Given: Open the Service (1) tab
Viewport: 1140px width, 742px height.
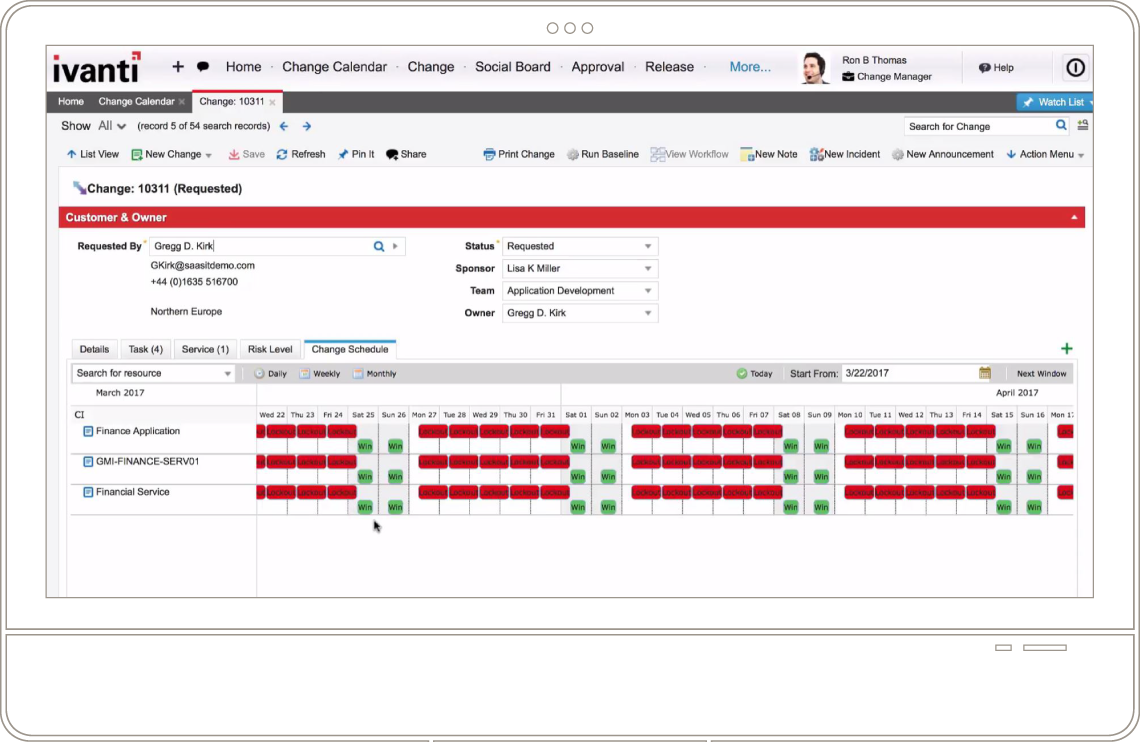Looking at the screenshot, I should [x=205, y=350].
